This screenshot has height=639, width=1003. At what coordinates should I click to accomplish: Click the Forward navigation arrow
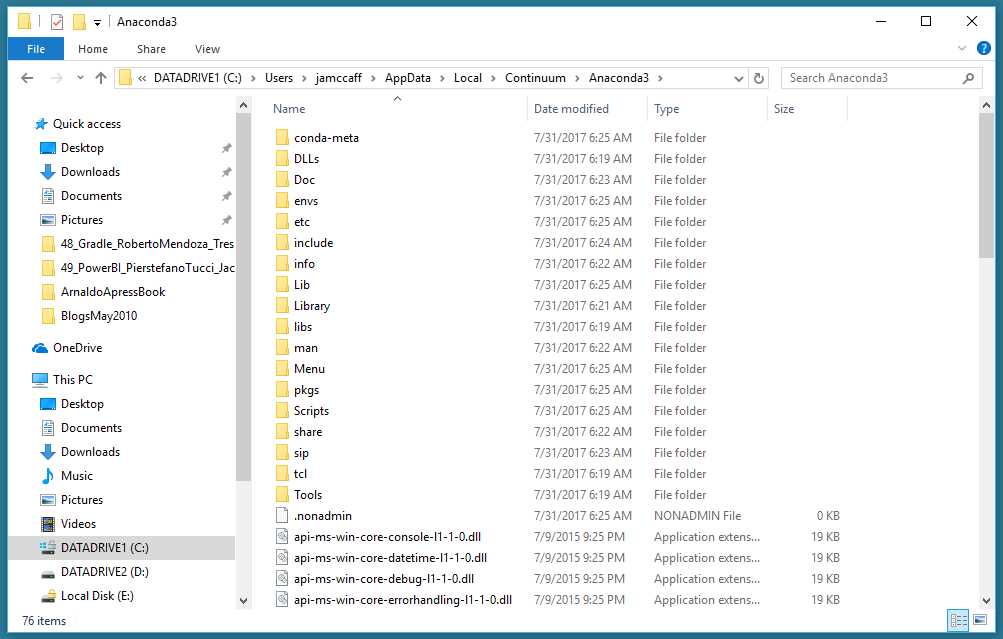point(56,78)
